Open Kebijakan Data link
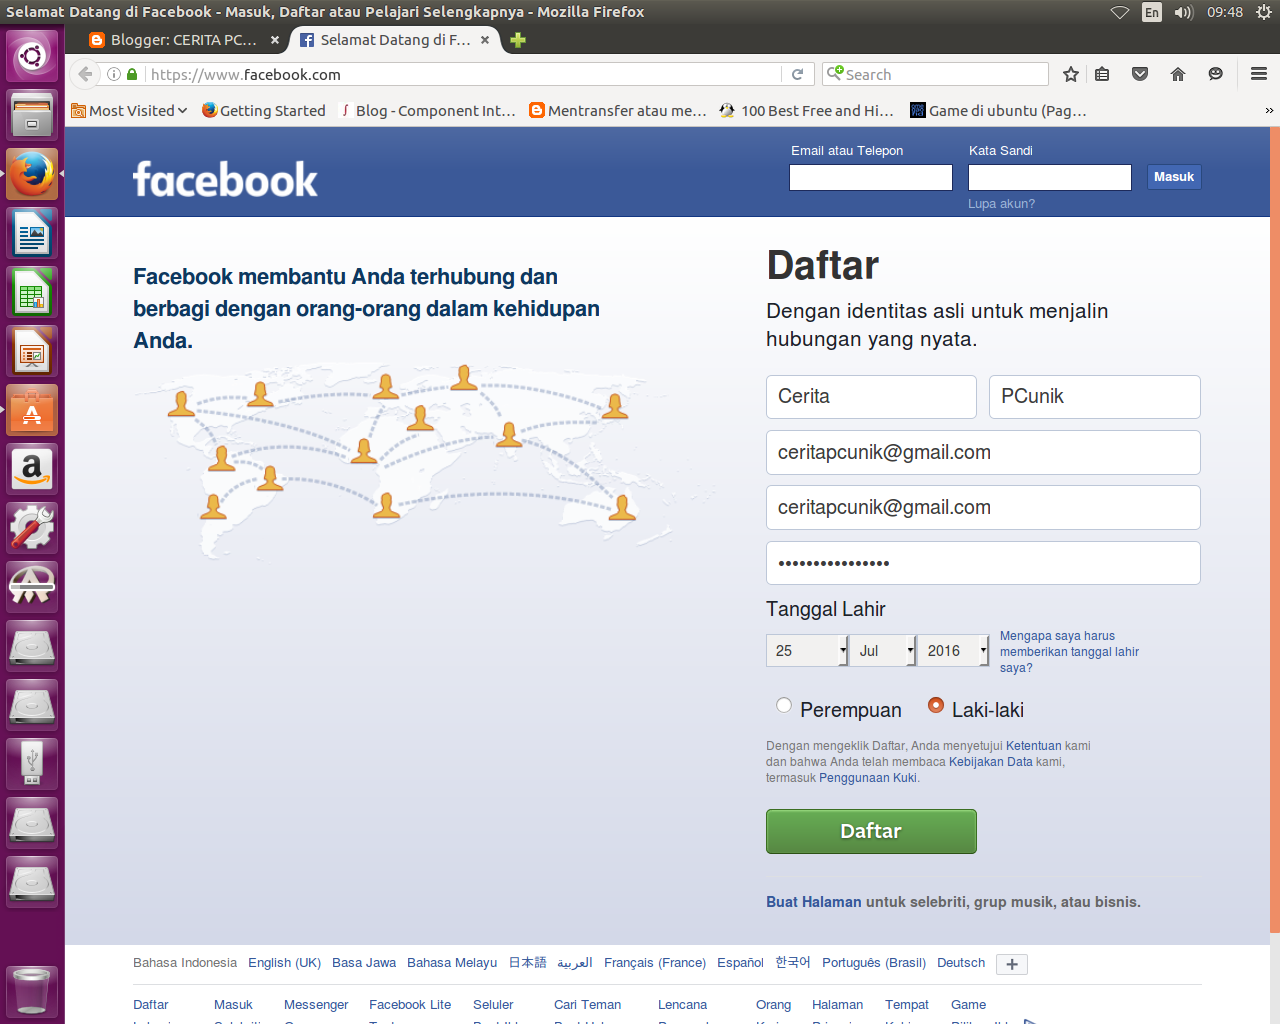Screen dimensions: 1280x1024 [990, 762]
